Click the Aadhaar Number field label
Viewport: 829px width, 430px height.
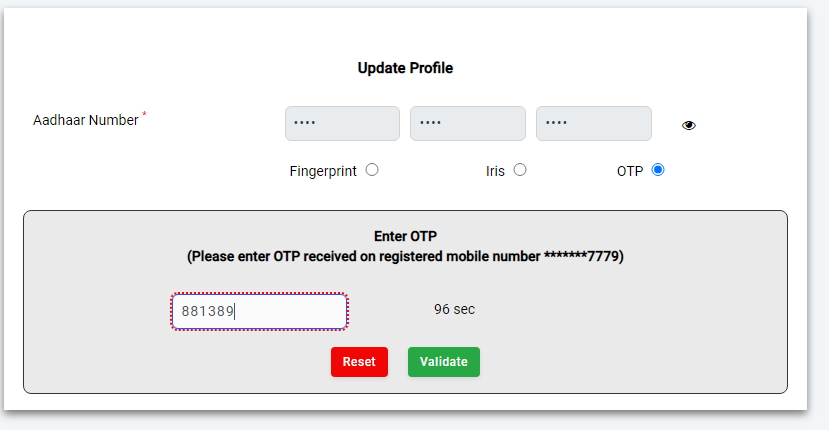click(x=86, y=120)
